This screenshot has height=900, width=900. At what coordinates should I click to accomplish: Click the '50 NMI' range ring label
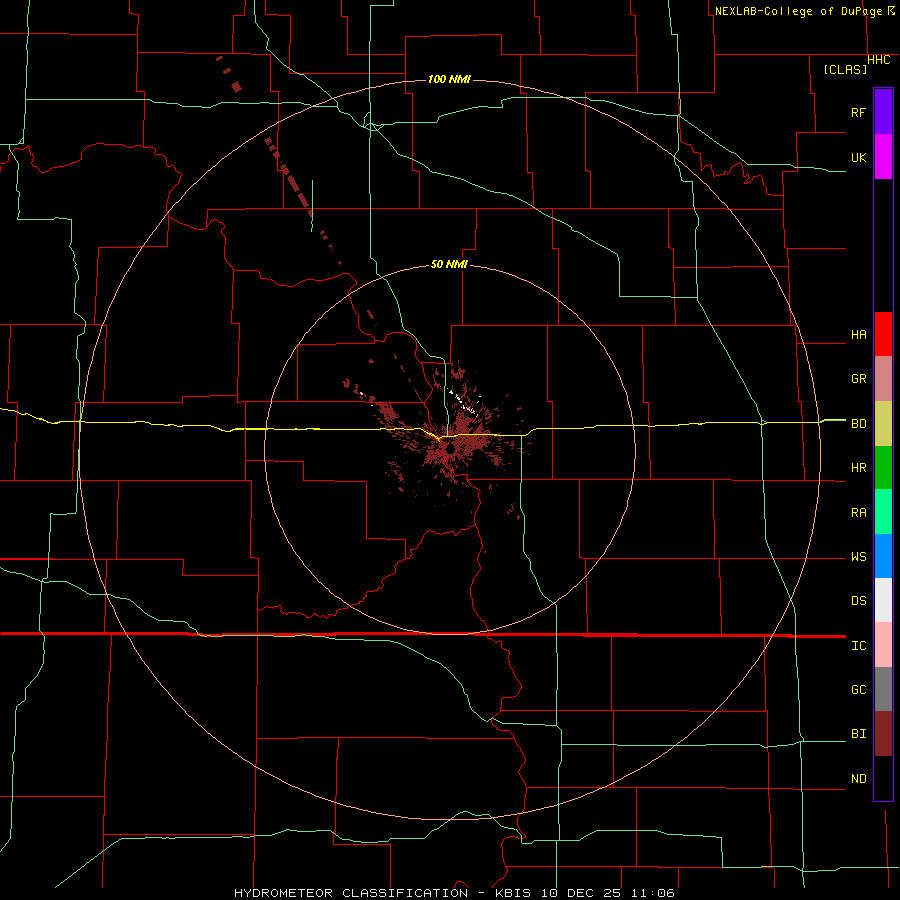coord(449,264)
